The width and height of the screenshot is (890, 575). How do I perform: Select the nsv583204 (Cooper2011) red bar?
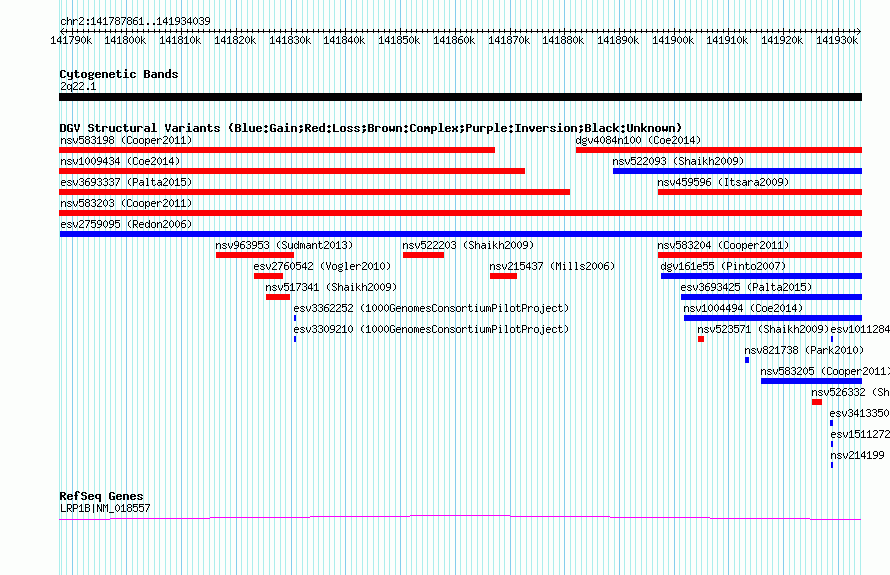760,255
